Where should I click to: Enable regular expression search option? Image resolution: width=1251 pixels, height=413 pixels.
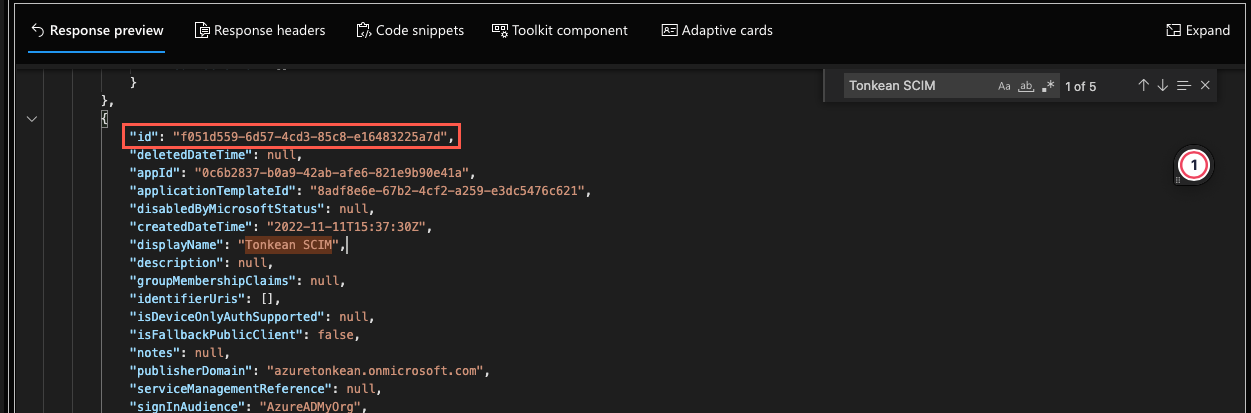[x=1047, y=86]
